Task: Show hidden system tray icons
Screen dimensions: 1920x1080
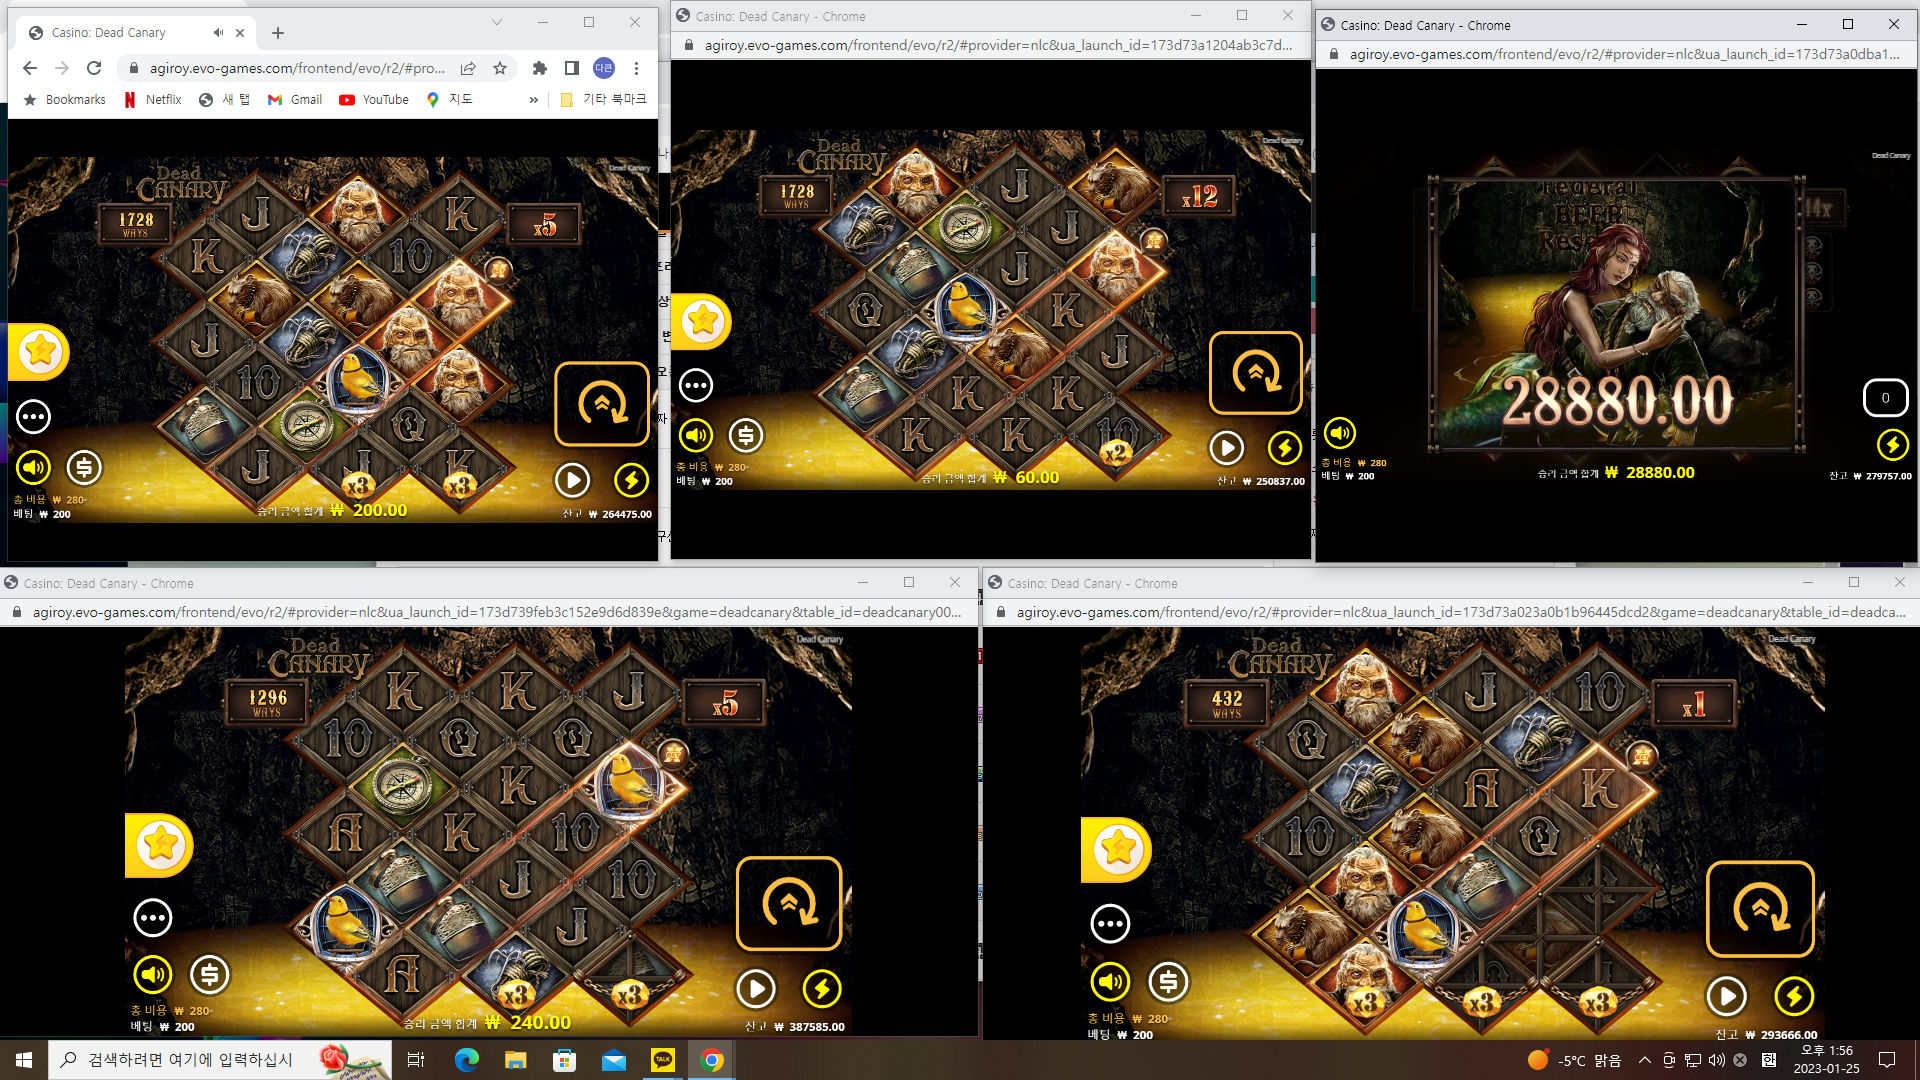Action: click(x=1645, y=1060)
